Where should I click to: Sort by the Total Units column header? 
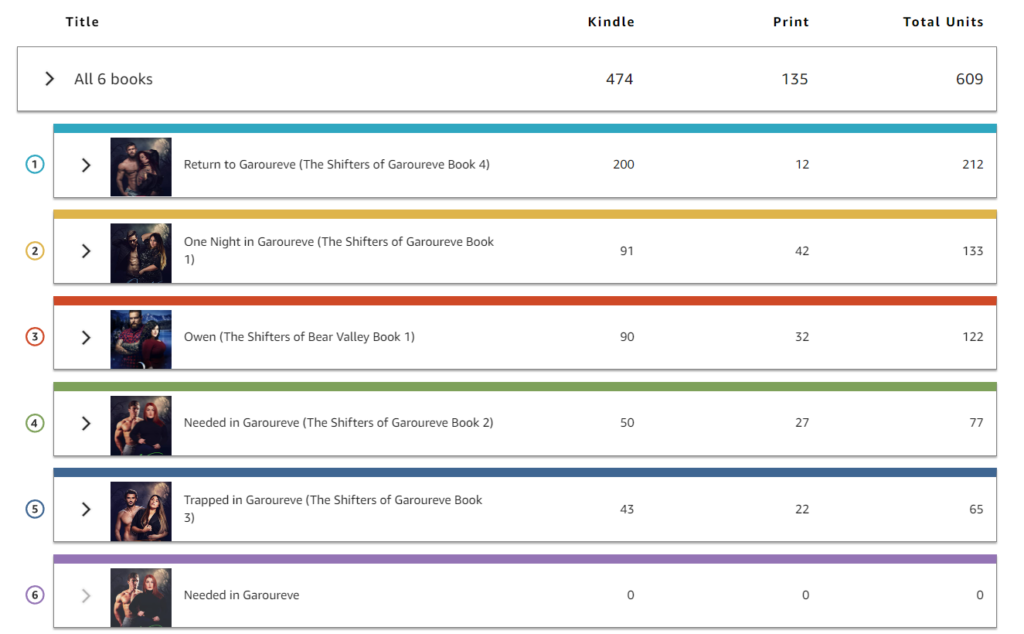tap(943, 22)
